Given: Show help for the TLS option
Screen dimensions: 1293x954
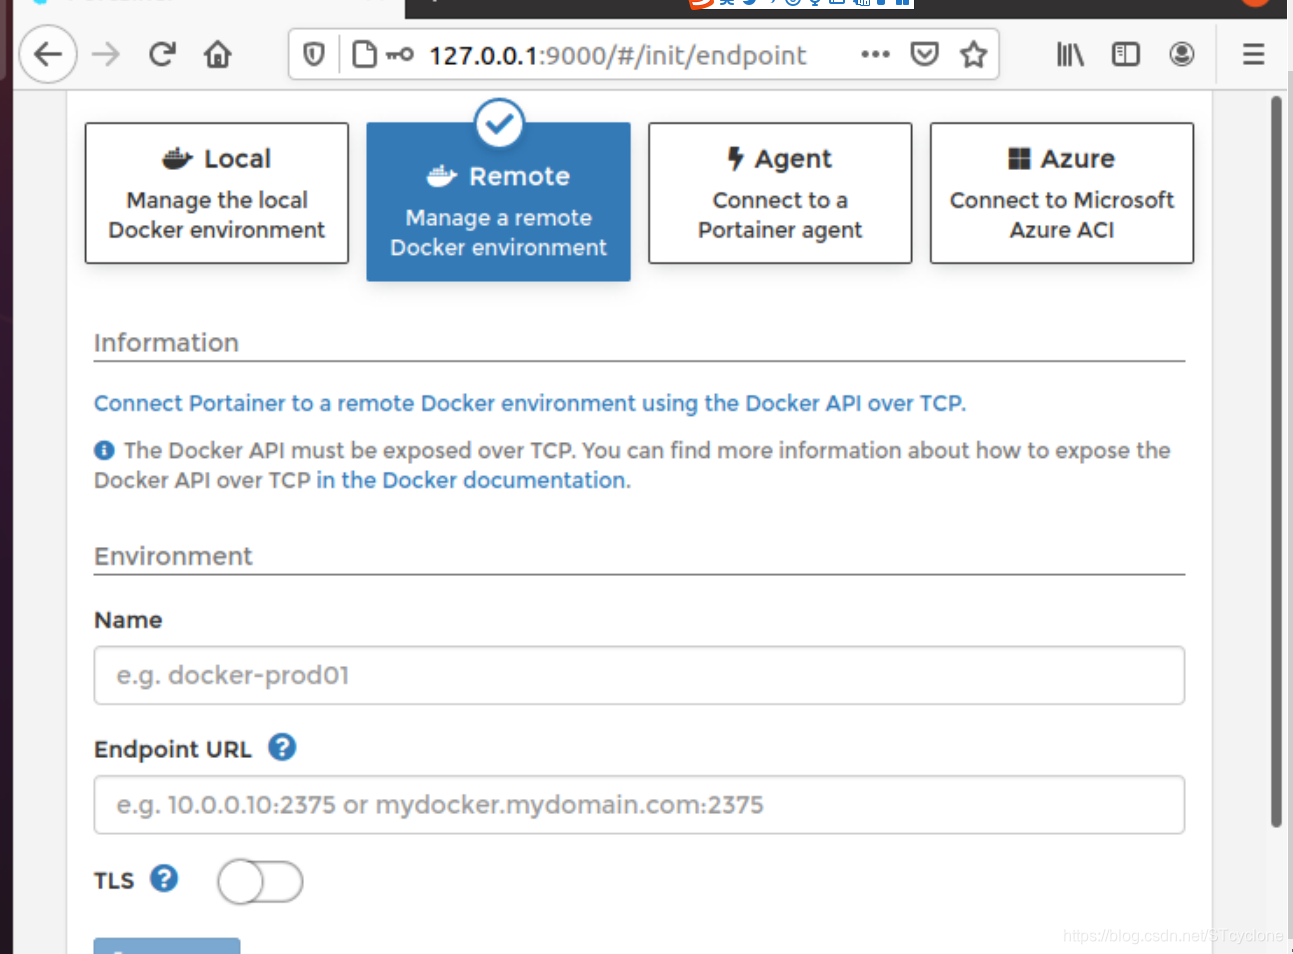Looking at the screenshot, I should tap(164, 878).
